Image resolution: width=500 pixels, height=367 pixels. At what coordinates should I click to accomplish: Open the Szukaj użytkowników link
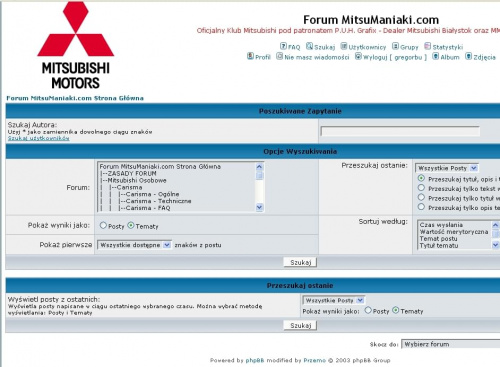(39, 138)
